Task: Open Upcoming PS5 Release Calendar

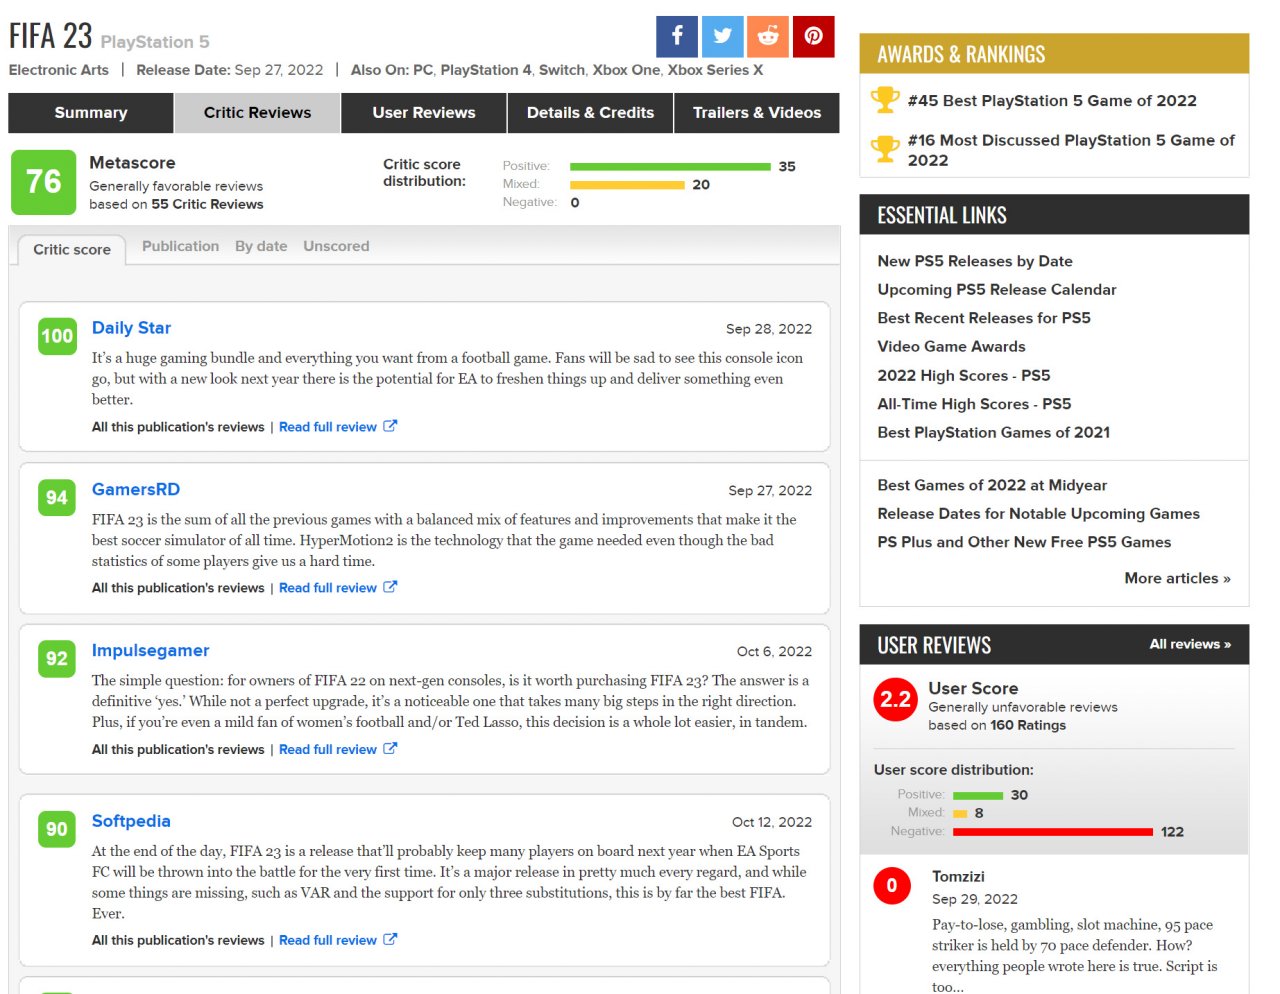Action: 997,289
